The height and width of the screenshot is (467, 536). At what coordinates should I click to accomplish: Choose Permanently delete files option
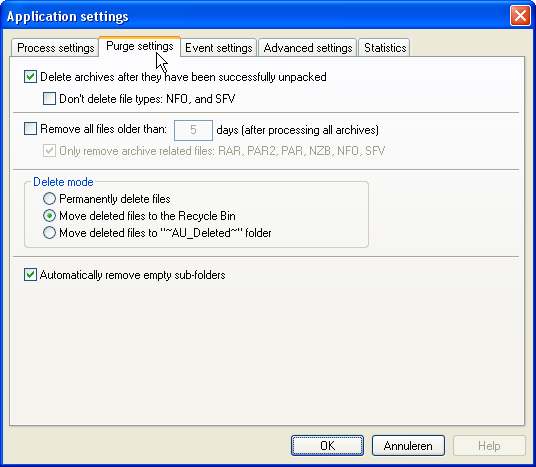point(49,199)
